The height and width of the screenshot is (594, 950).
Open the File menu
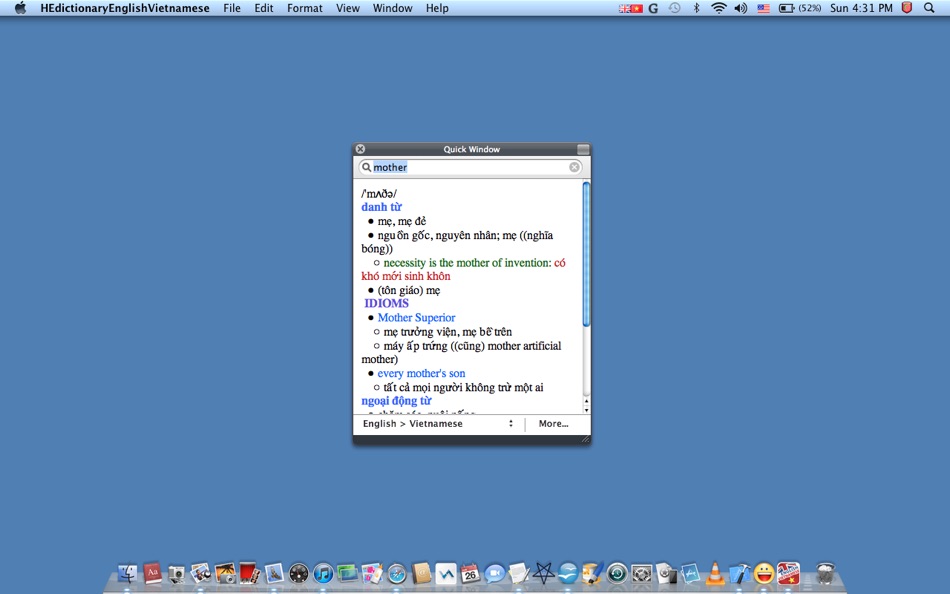pyautogui.click(x=231, y=8)
